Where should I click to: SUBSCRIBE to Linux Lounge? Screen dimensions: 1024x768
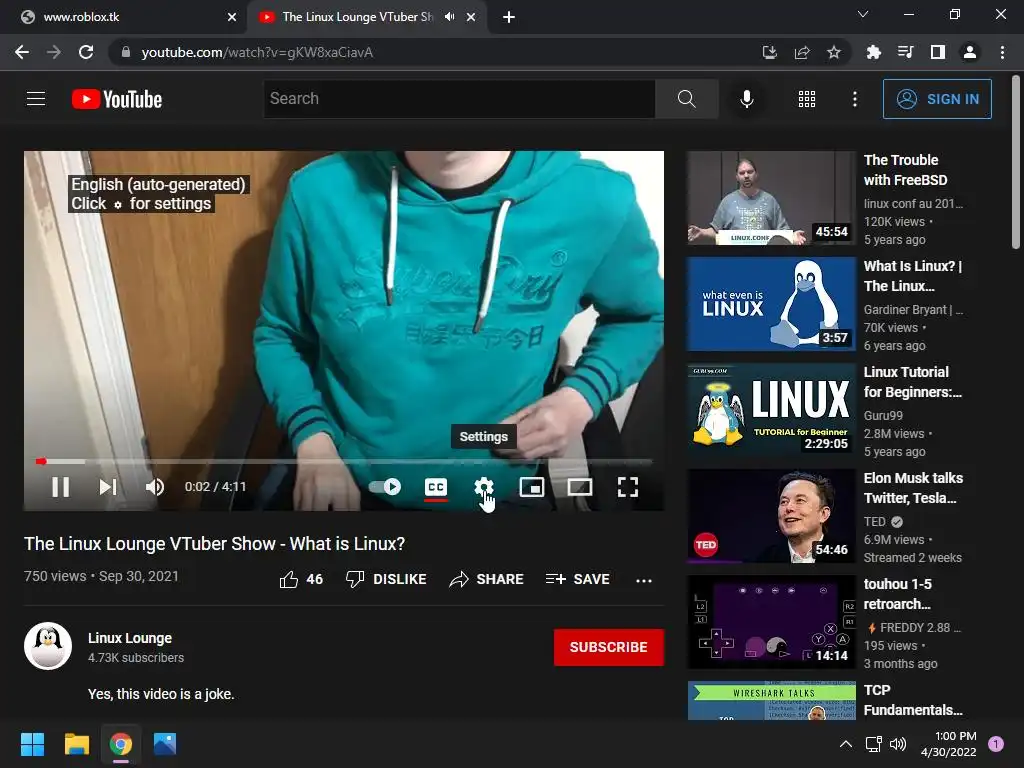pos(609,647)
